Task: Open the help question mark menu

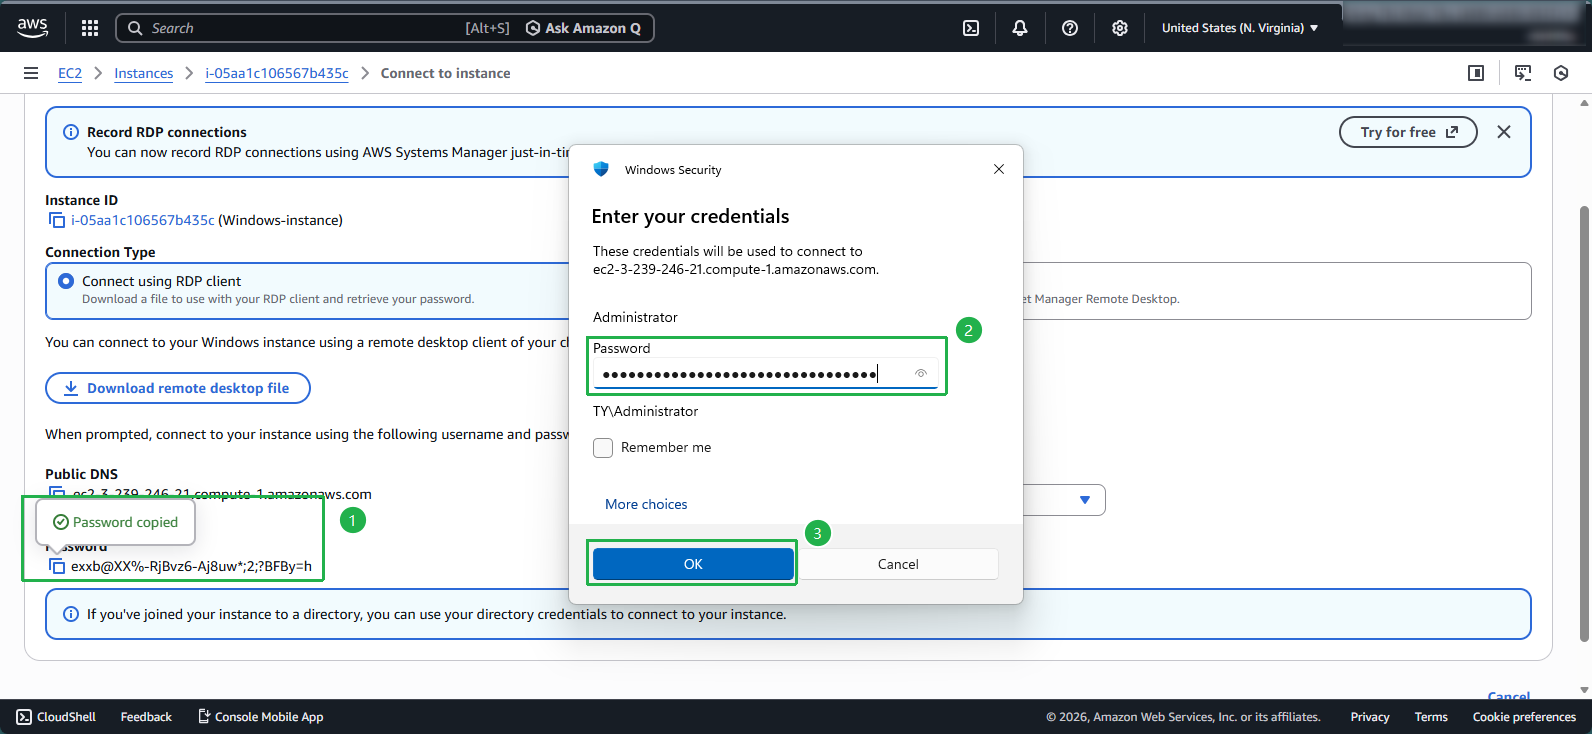Action: [x=1070, y=28]
